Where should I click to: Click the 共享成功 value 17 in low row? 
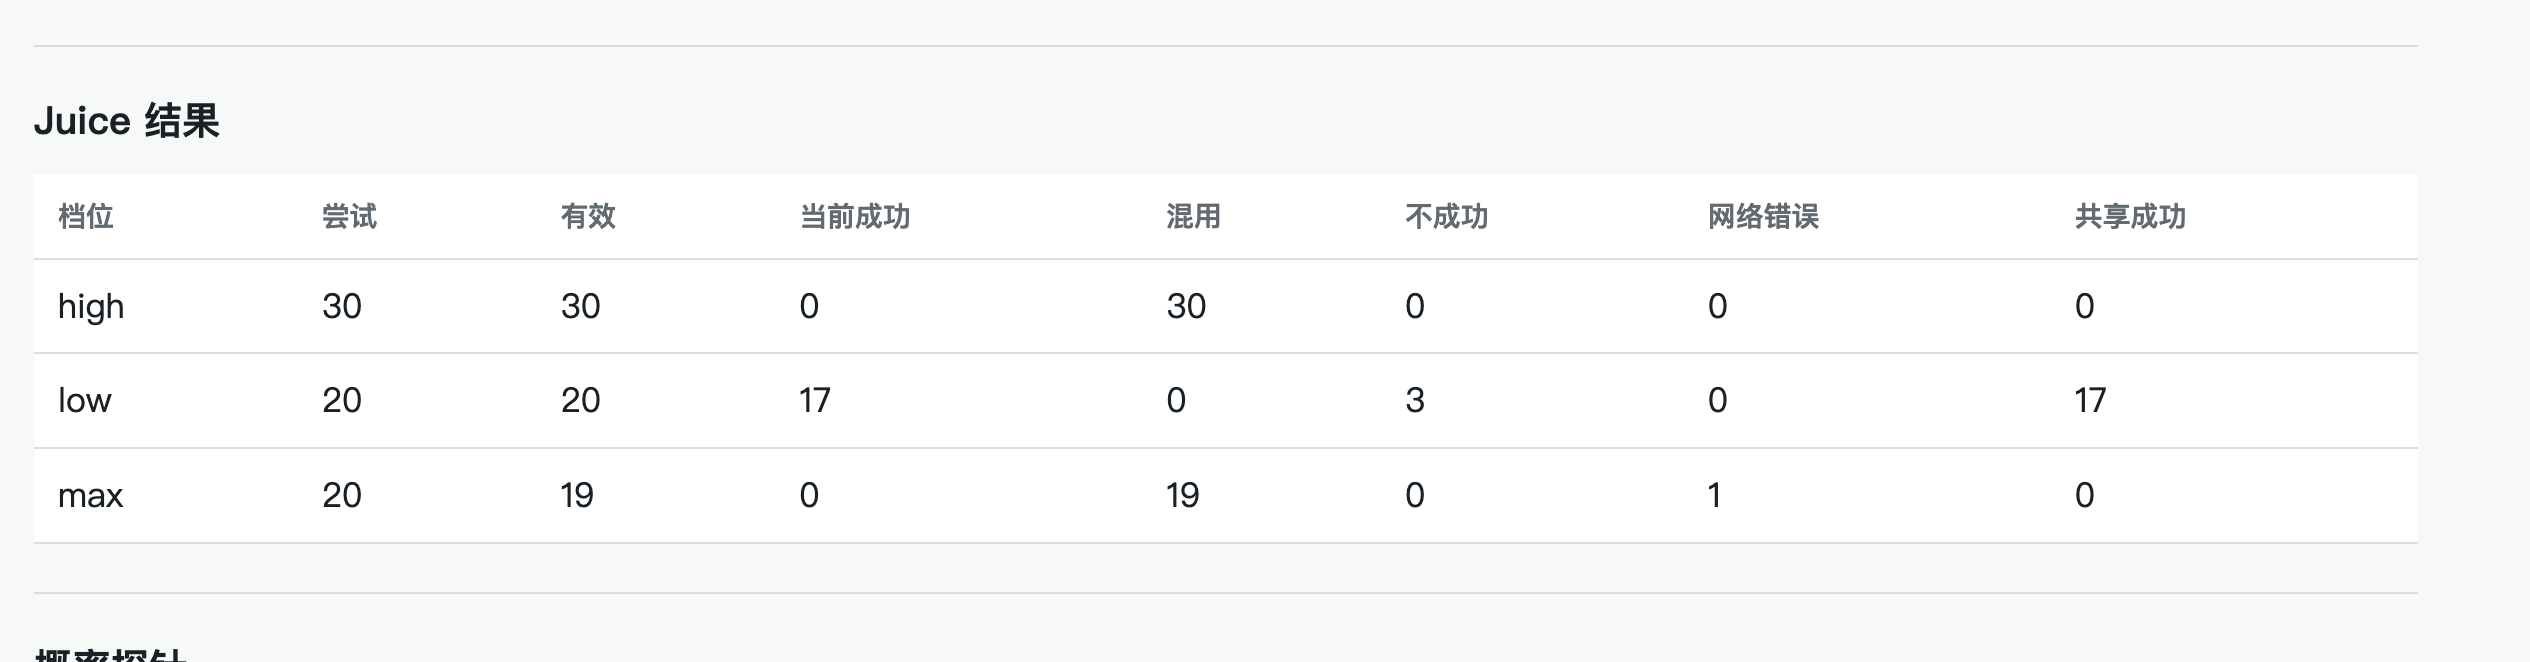click(x=2090, y=400)
